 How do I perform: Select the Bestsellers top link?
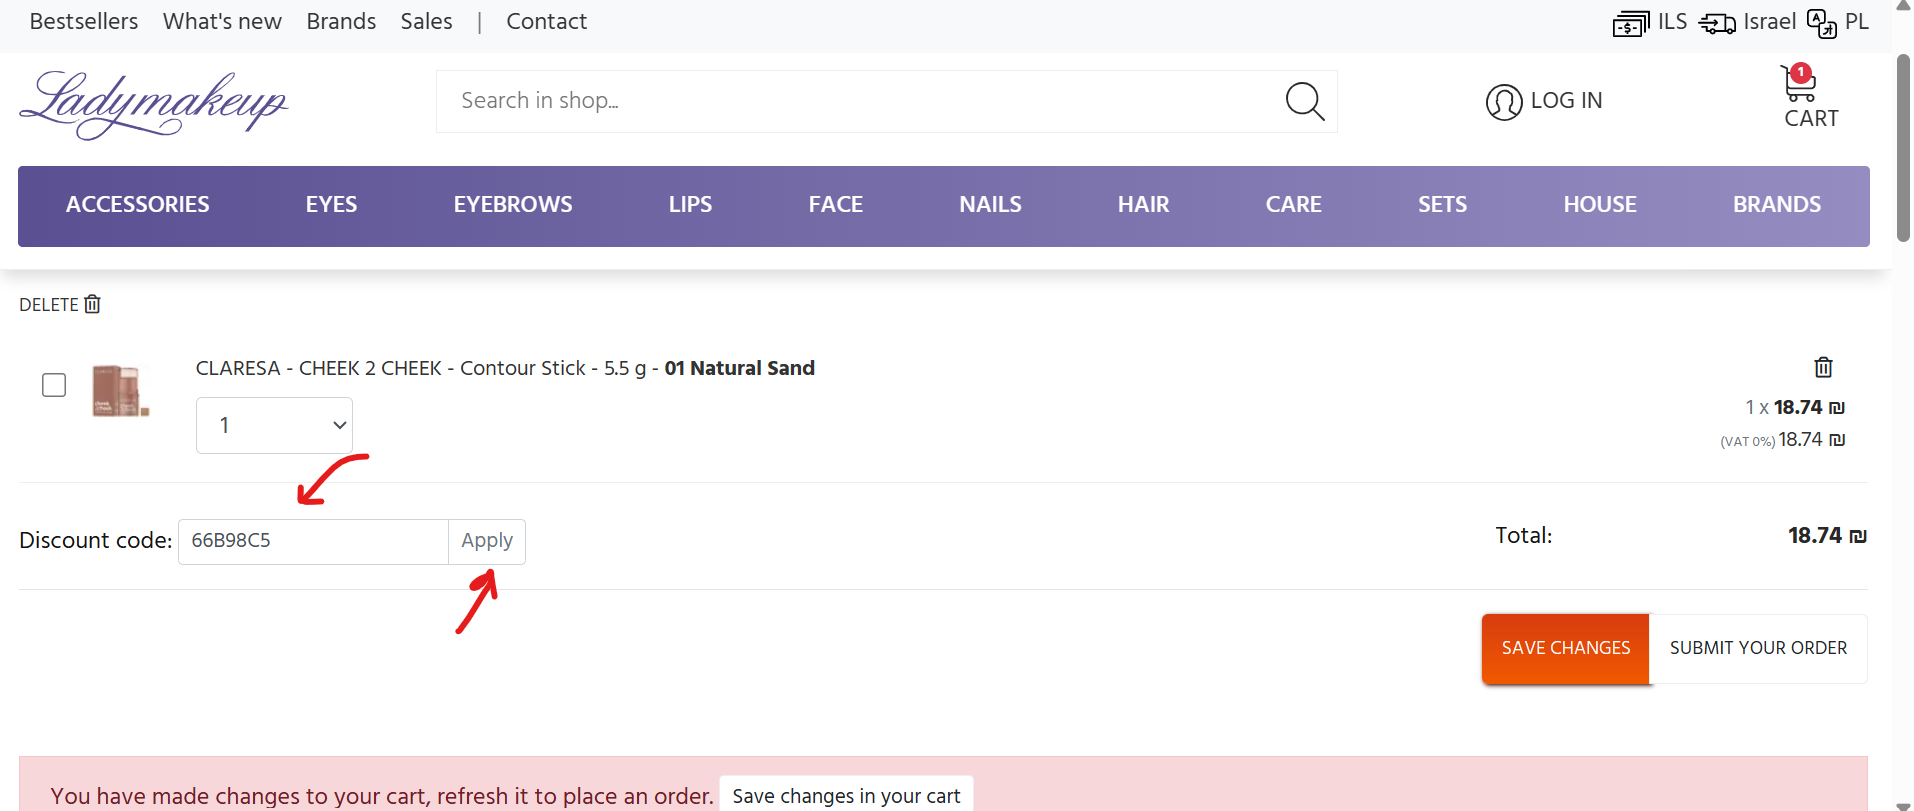point(84,22)
